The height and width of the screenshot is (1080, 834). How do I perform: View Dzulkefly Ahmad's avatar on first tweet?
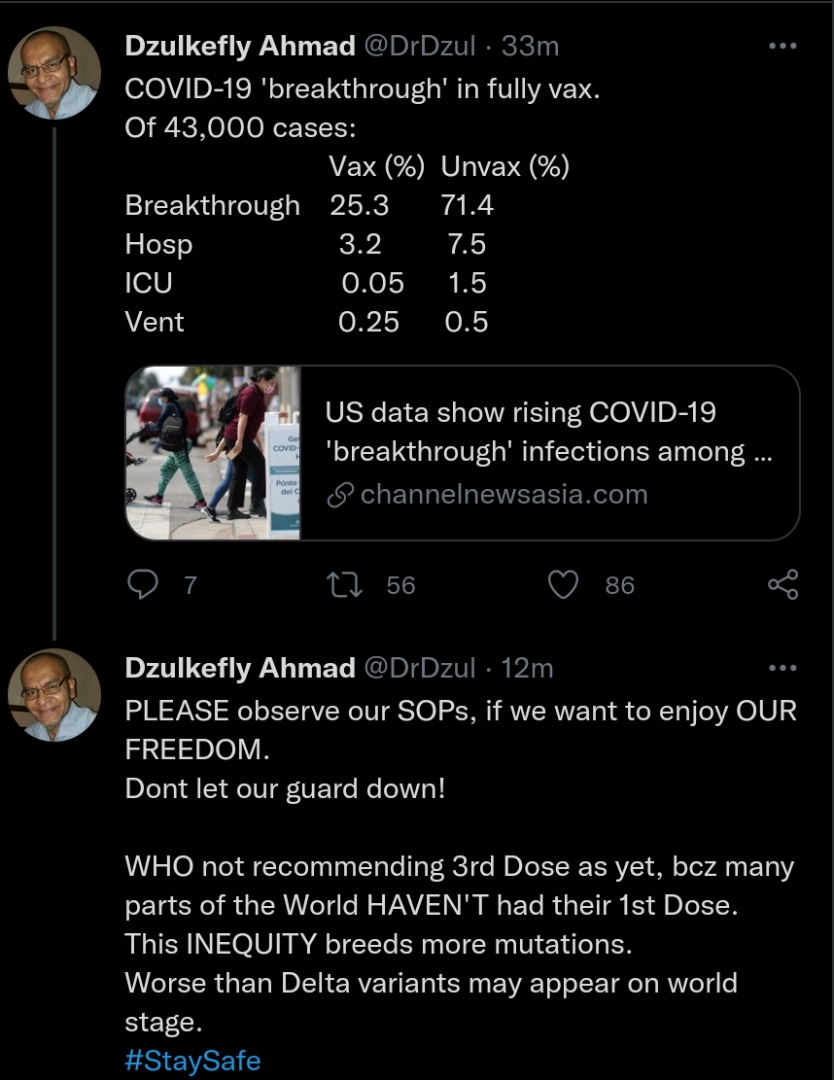(54, 72)
